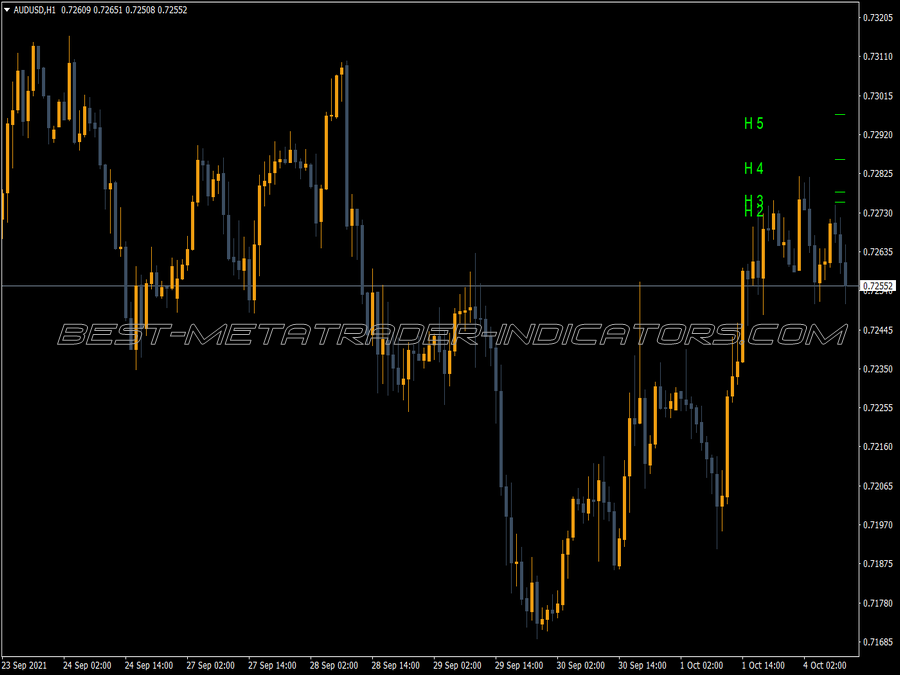This screenshot has height=675, width=900.
Task: Click price scale value 0.72350
Action: (x=878, y=369)
